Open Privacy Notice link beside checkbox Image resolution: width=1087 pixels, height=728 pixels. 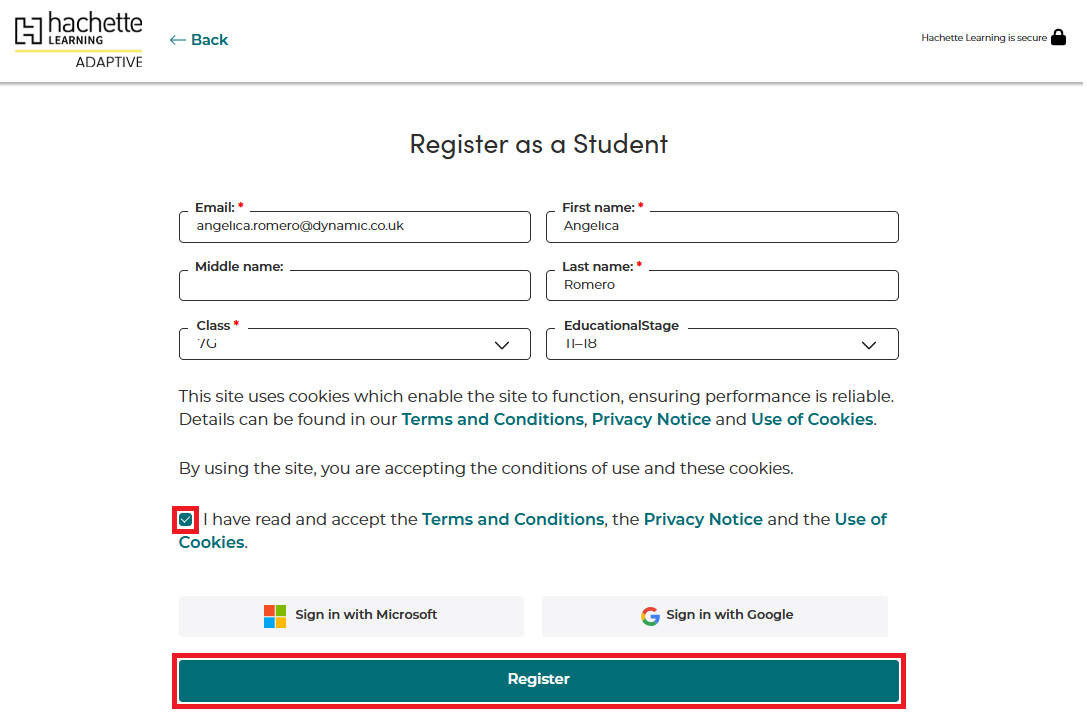(703, 520)
